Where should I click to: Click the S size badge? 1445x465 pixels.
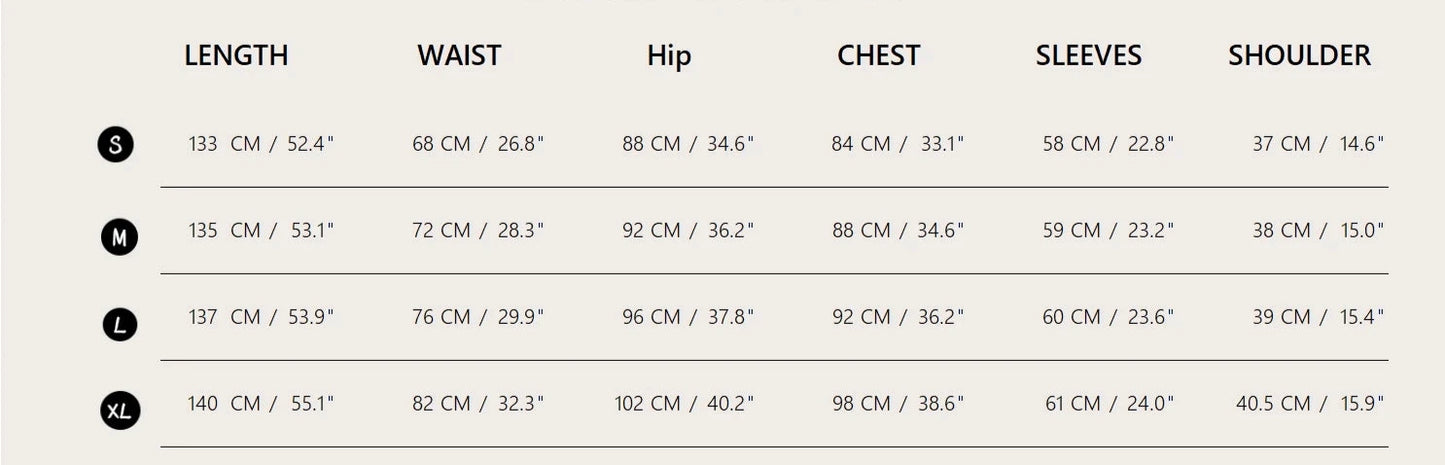[116, 145]
